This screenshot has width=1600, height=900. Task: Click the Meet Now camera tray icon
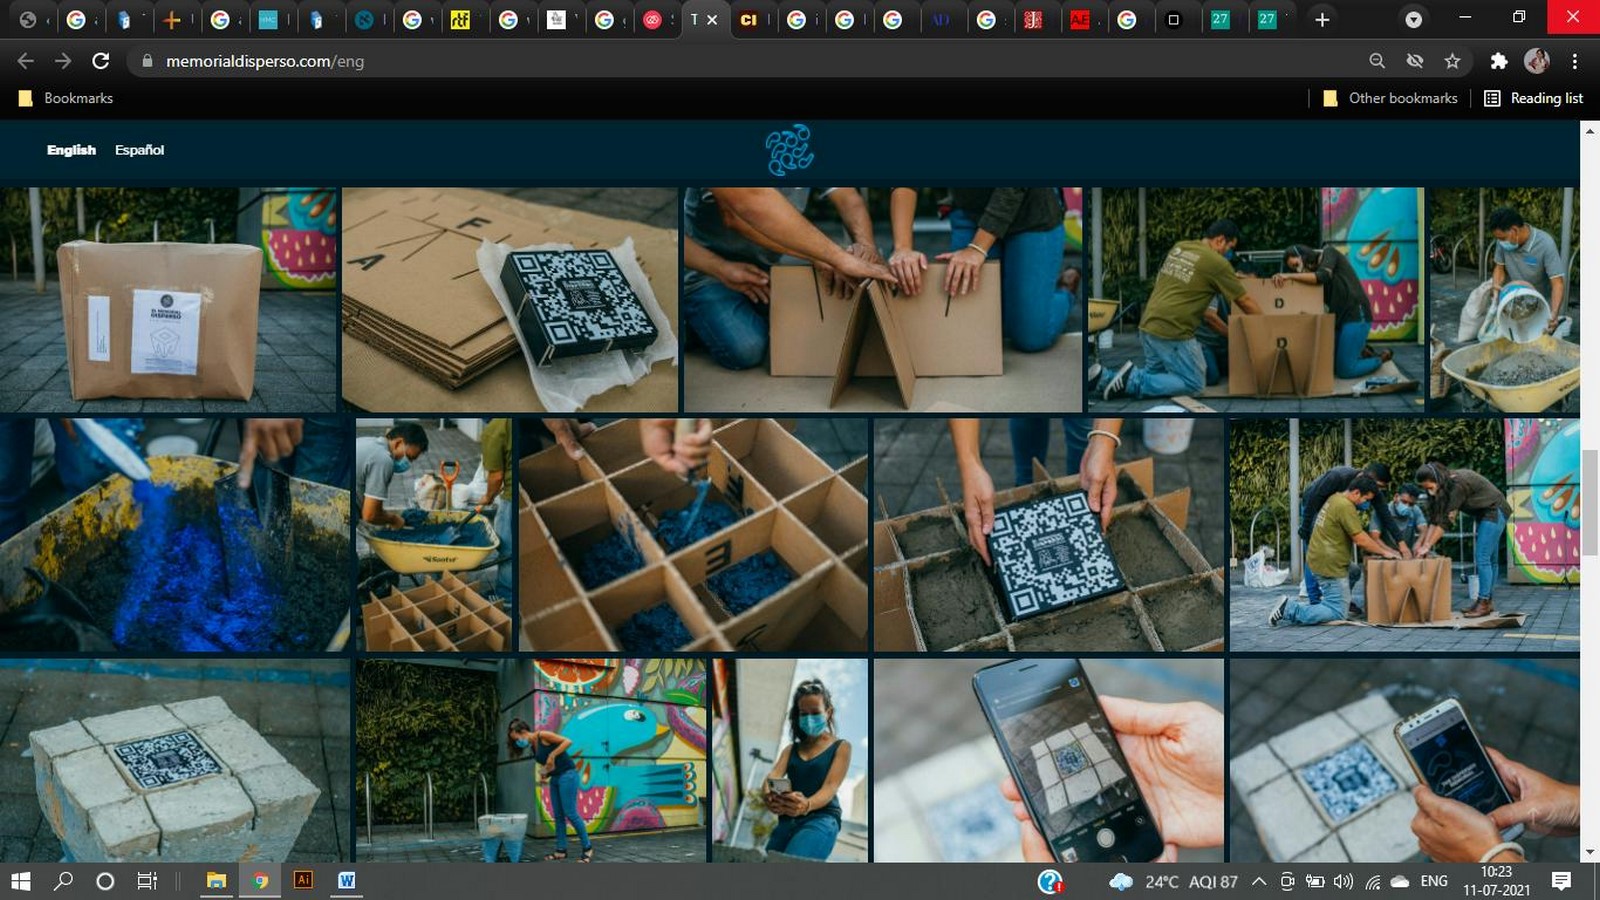[1287, 881]
